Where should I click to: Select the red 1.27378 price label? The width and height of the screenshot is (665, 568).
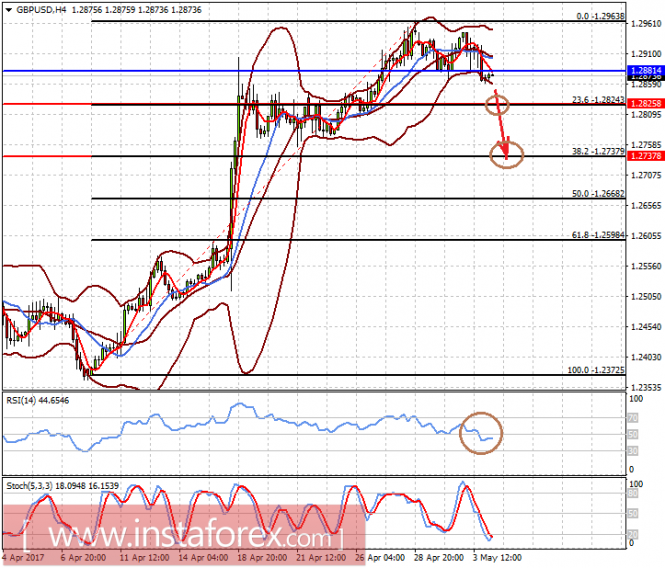coord(645,156)
